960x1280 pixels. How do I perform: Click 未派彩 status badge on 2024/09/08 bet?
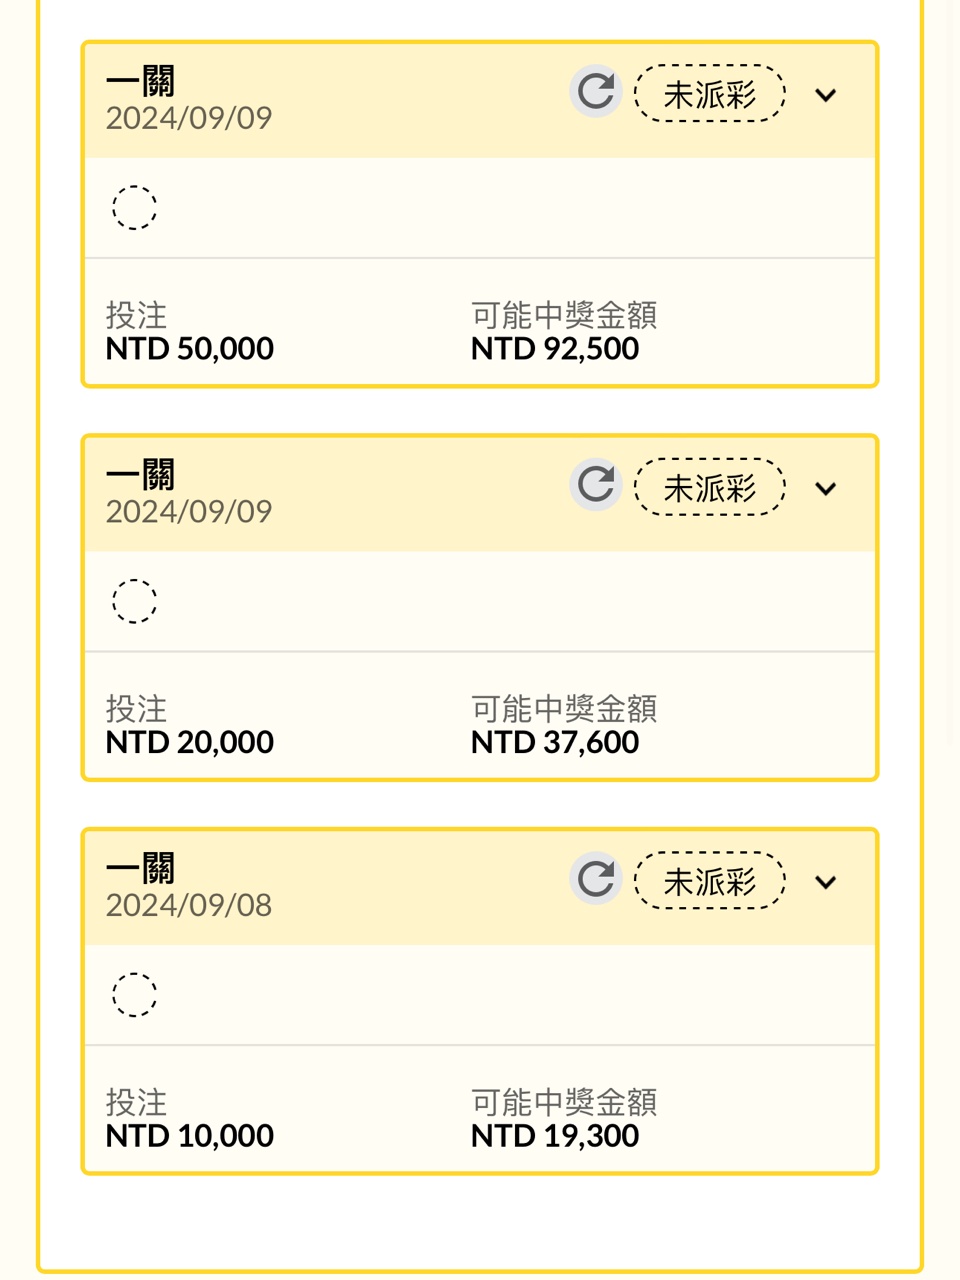pyautogui.click(x=710, y=881)
